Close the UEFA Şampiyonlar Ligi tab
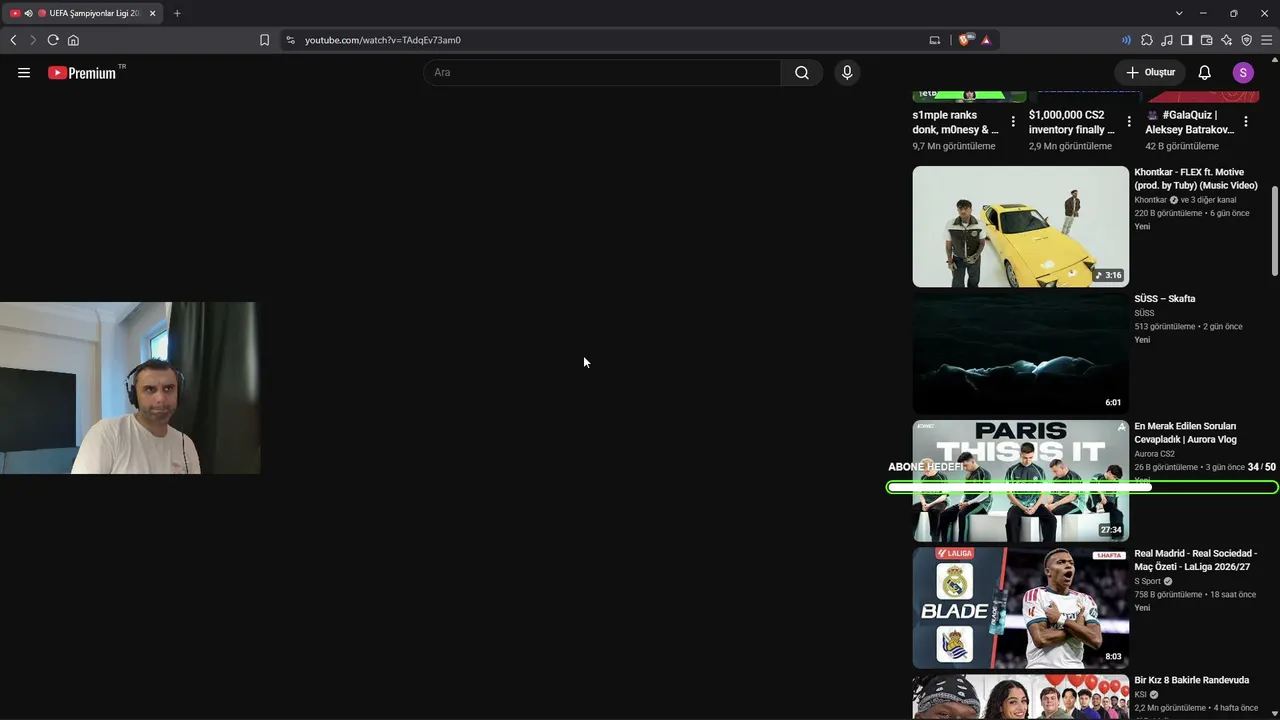 tap(152, 13)
